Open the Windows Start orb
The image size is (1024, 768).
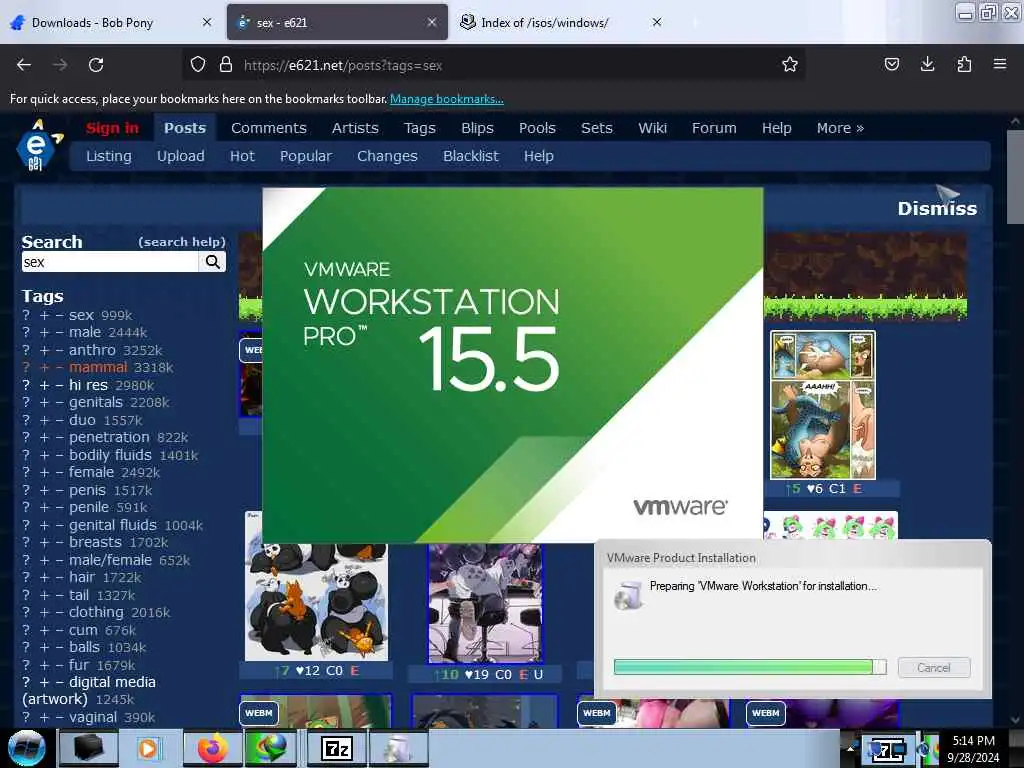coord(26,748)
